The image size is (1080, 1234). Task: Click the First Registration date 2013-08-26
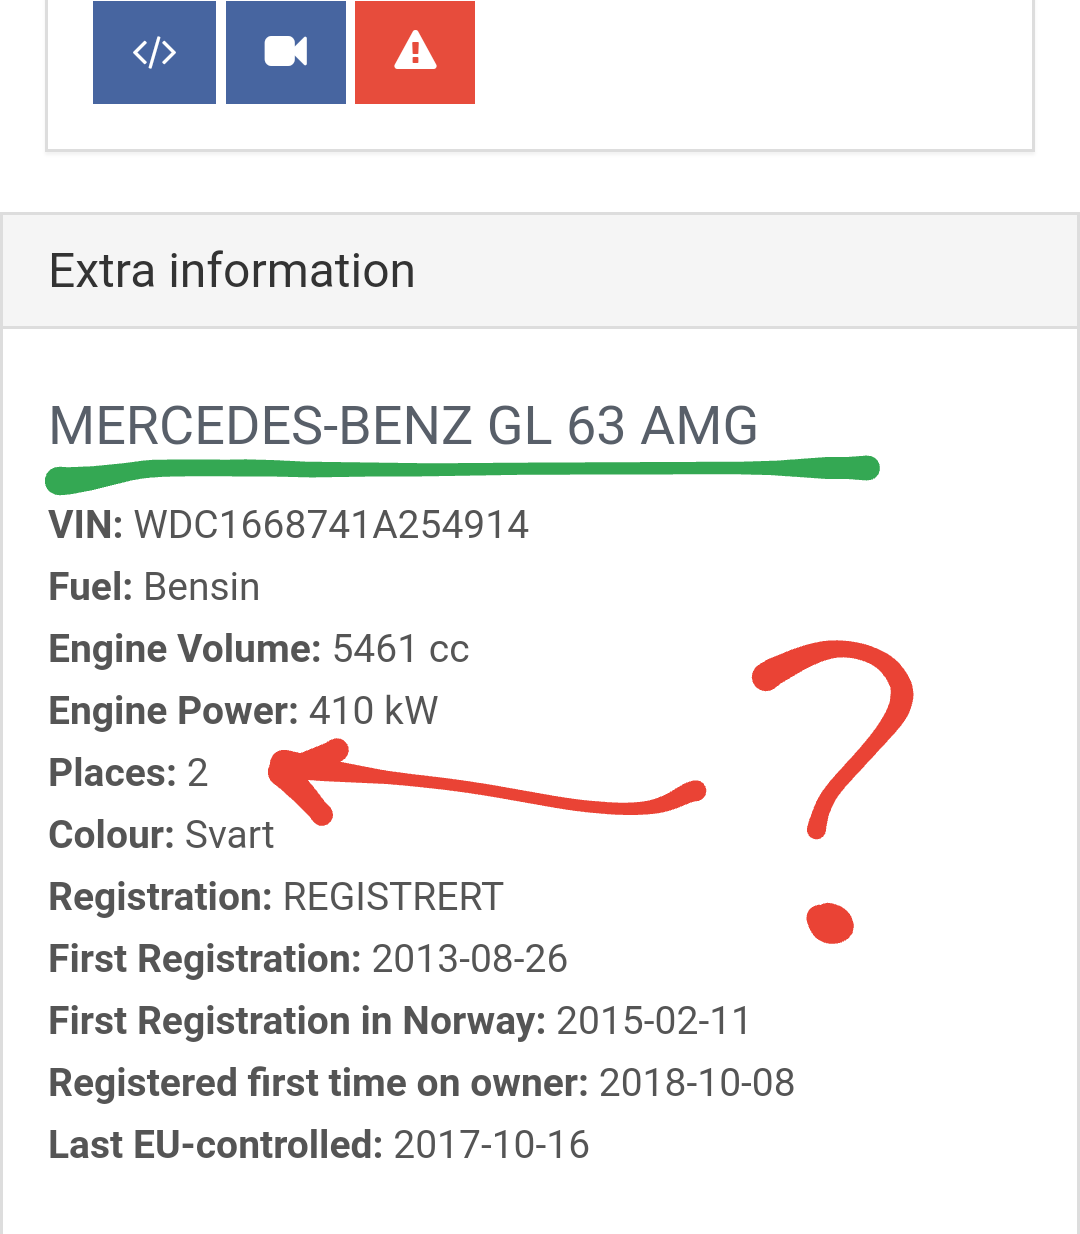[469, 959]
